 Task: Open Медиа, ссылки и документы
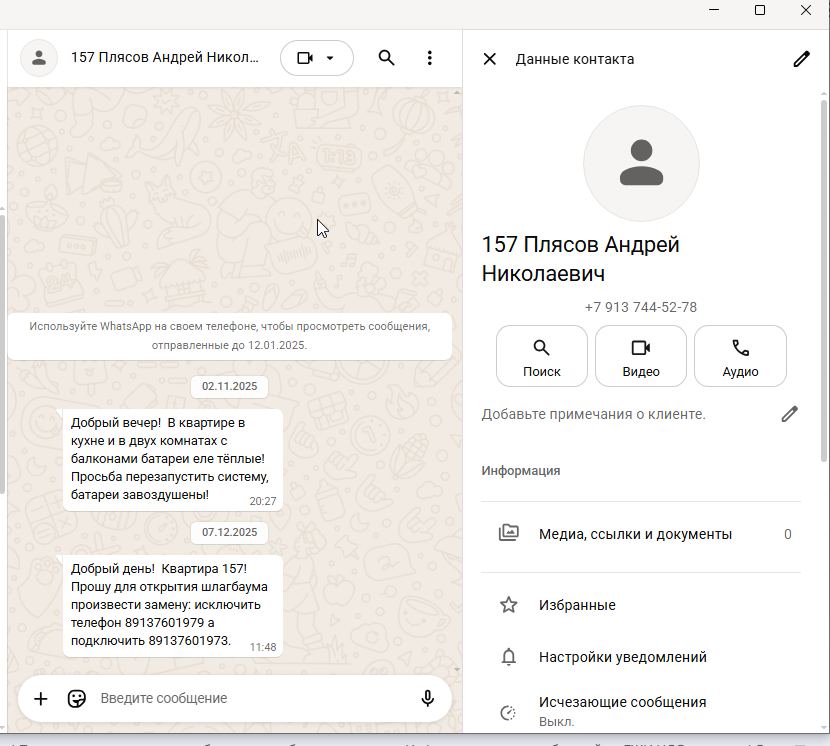640,534
